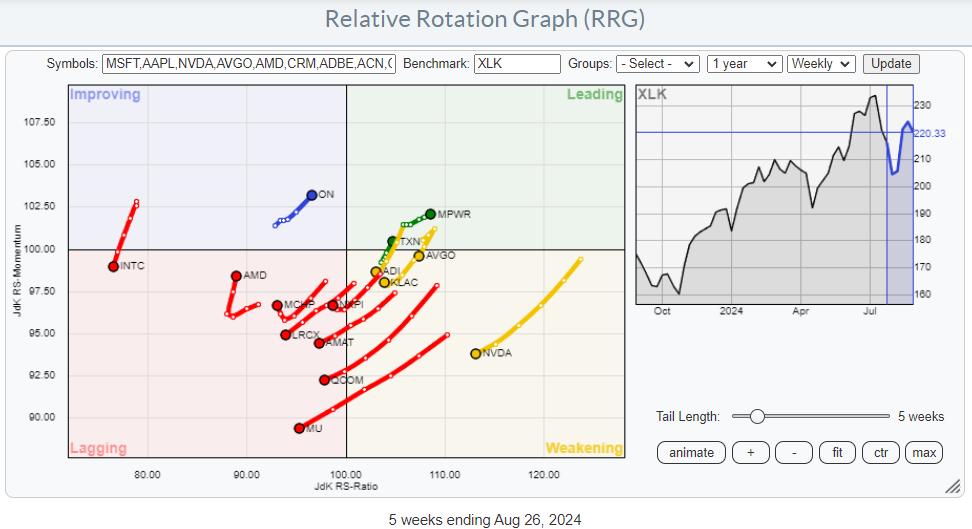Select the AMD marker in Lagging quadrant

click(x=236, y=276)
